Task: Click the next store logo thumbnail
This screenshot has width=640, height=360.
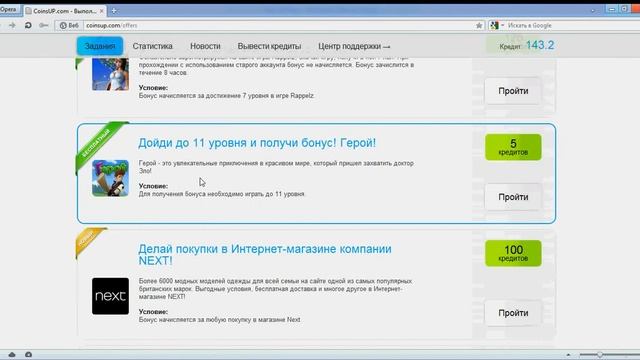Action: click(x=110, y=296)
